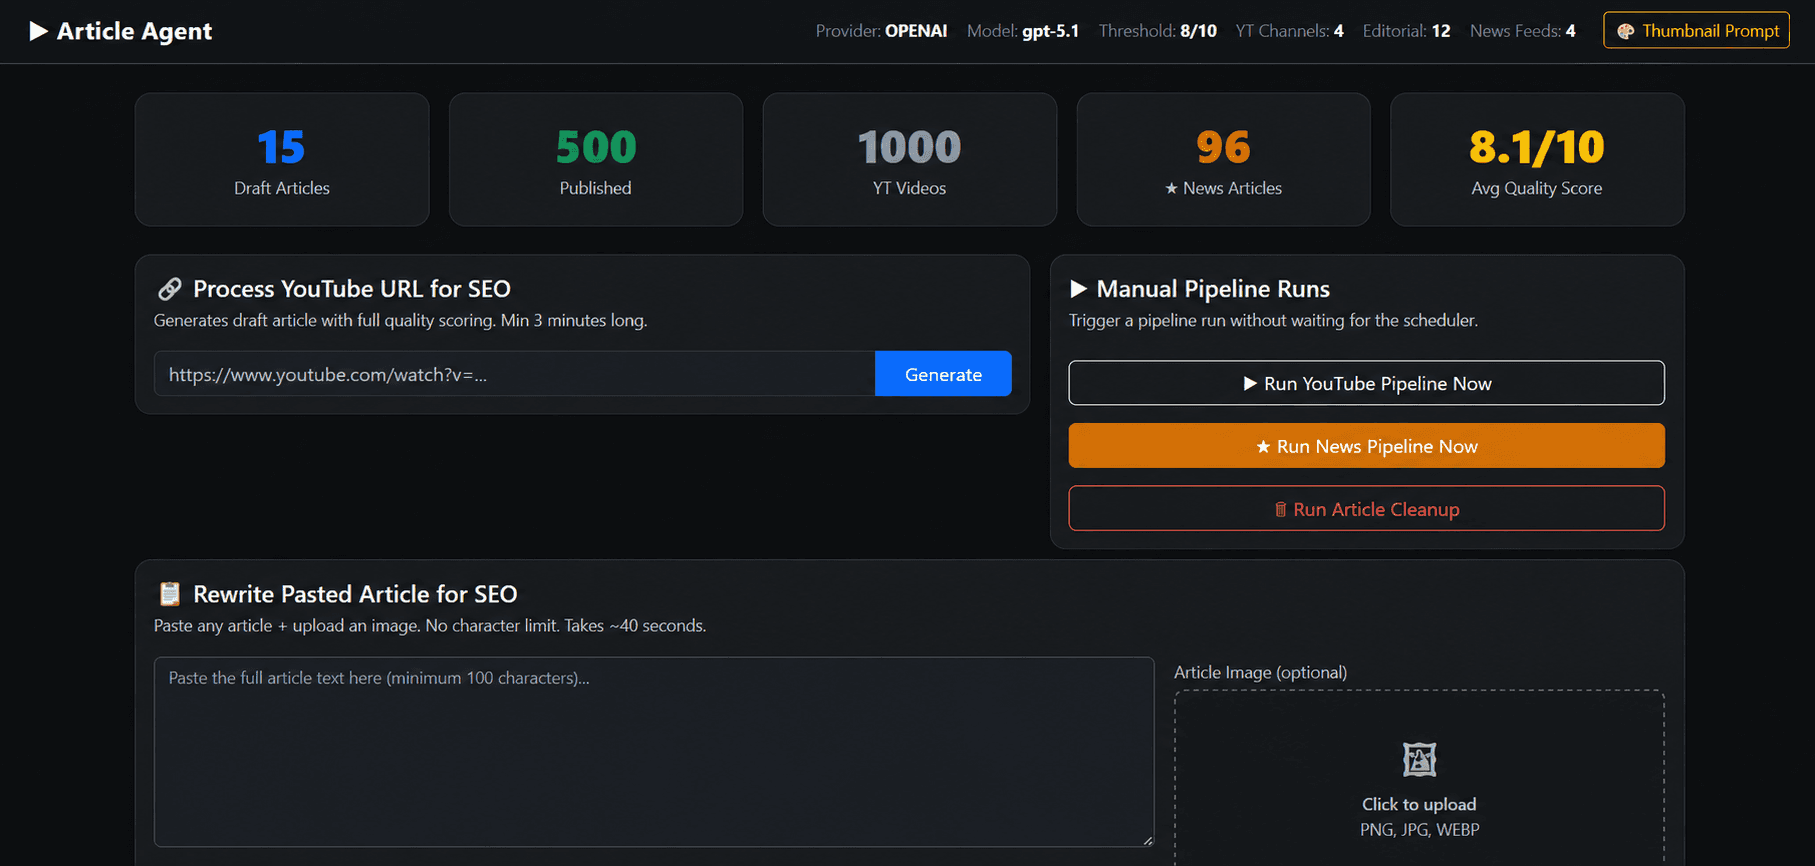Image resolution: width=1815 pixels, height=866 pixels.
Task: Click the link chain icon beside Process YouTube URL
Action: (x=169, y=289)
